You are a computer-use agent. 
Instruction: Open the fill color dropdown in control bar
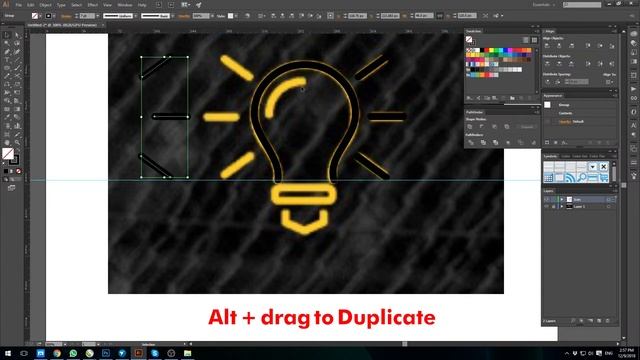pos(40,16)
